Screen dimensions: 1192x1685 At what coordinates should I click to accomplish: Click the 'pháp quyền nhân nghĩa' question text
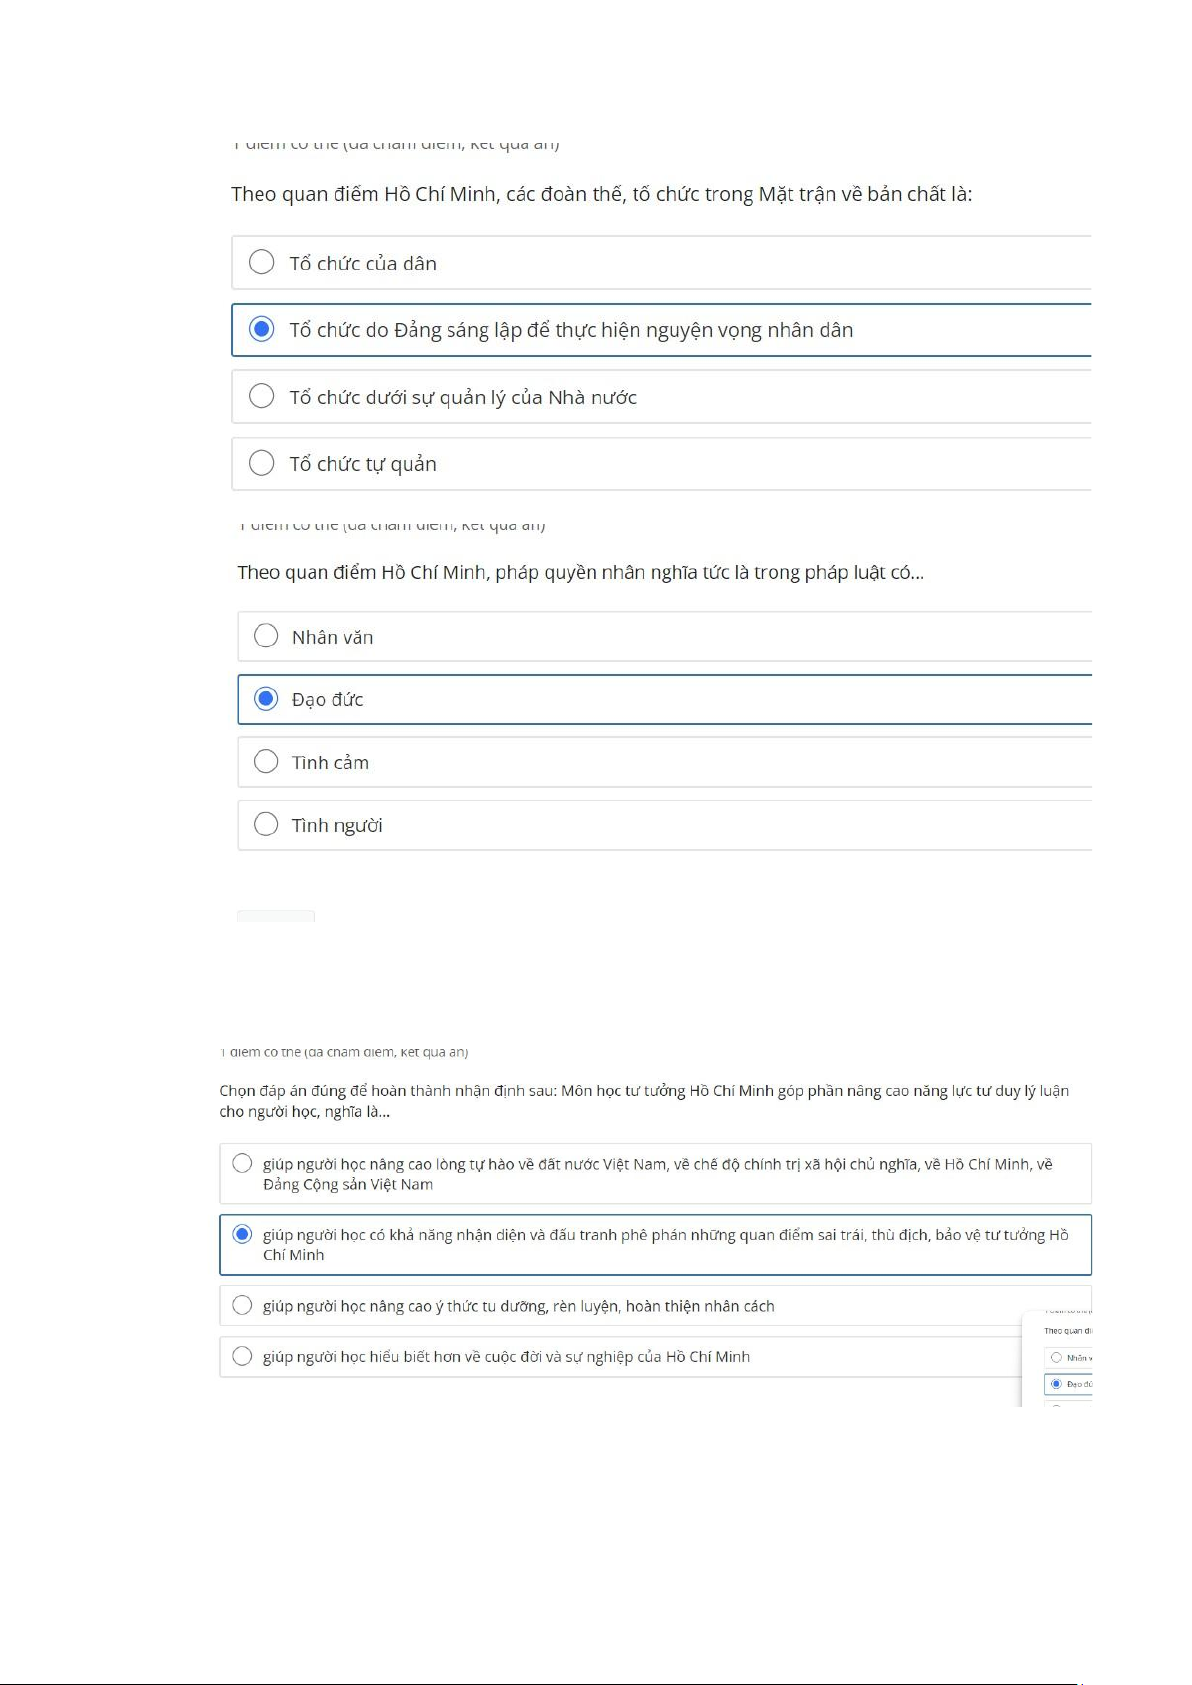[x=580, y=572]
